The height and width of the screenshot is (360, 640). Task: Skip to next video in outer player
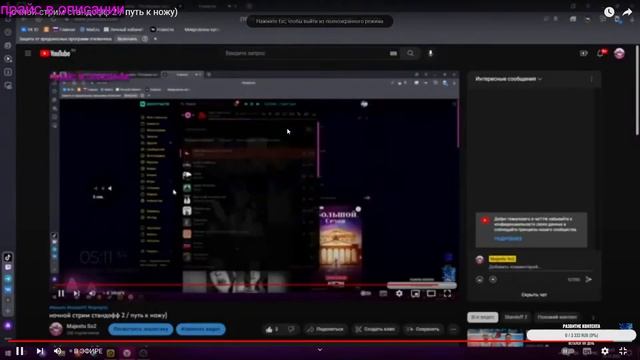tap(40, 351)
